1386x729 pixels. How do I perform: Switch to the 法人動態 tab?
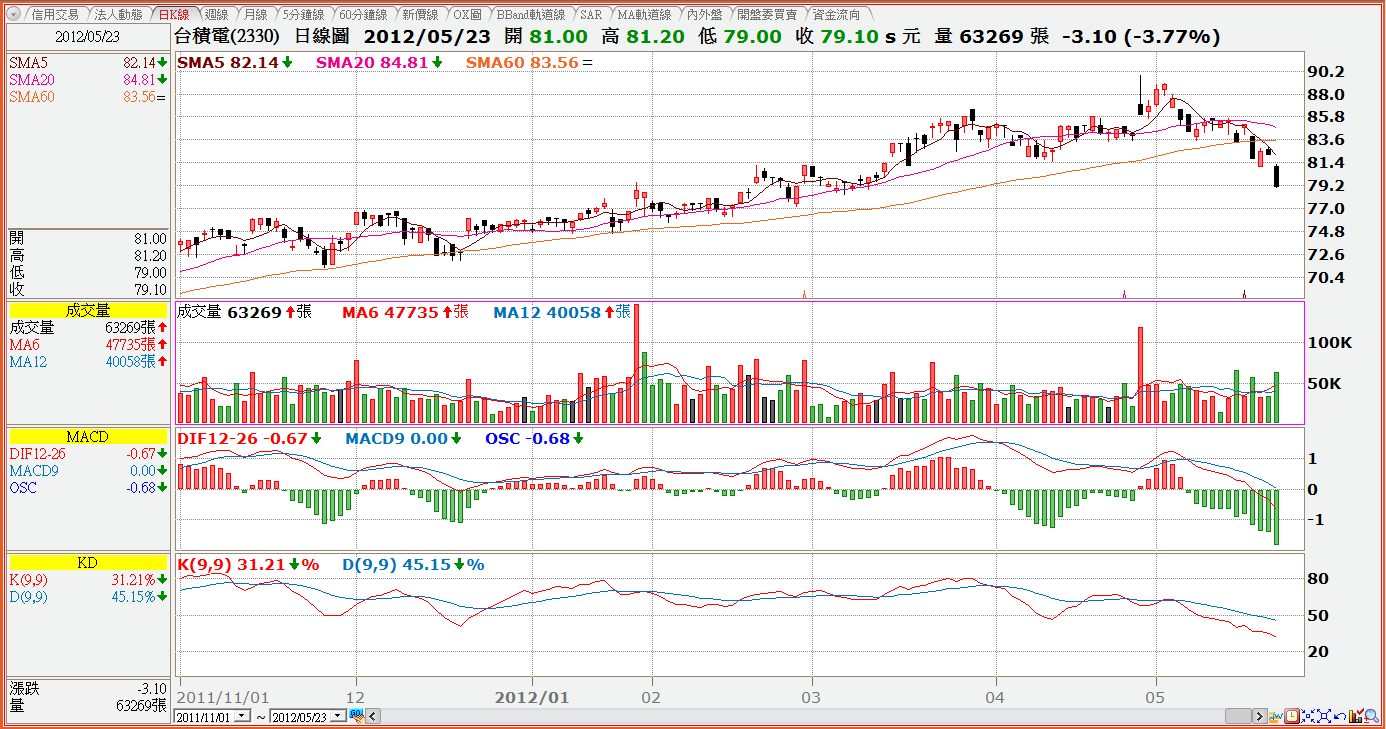(x=118, y=15)
